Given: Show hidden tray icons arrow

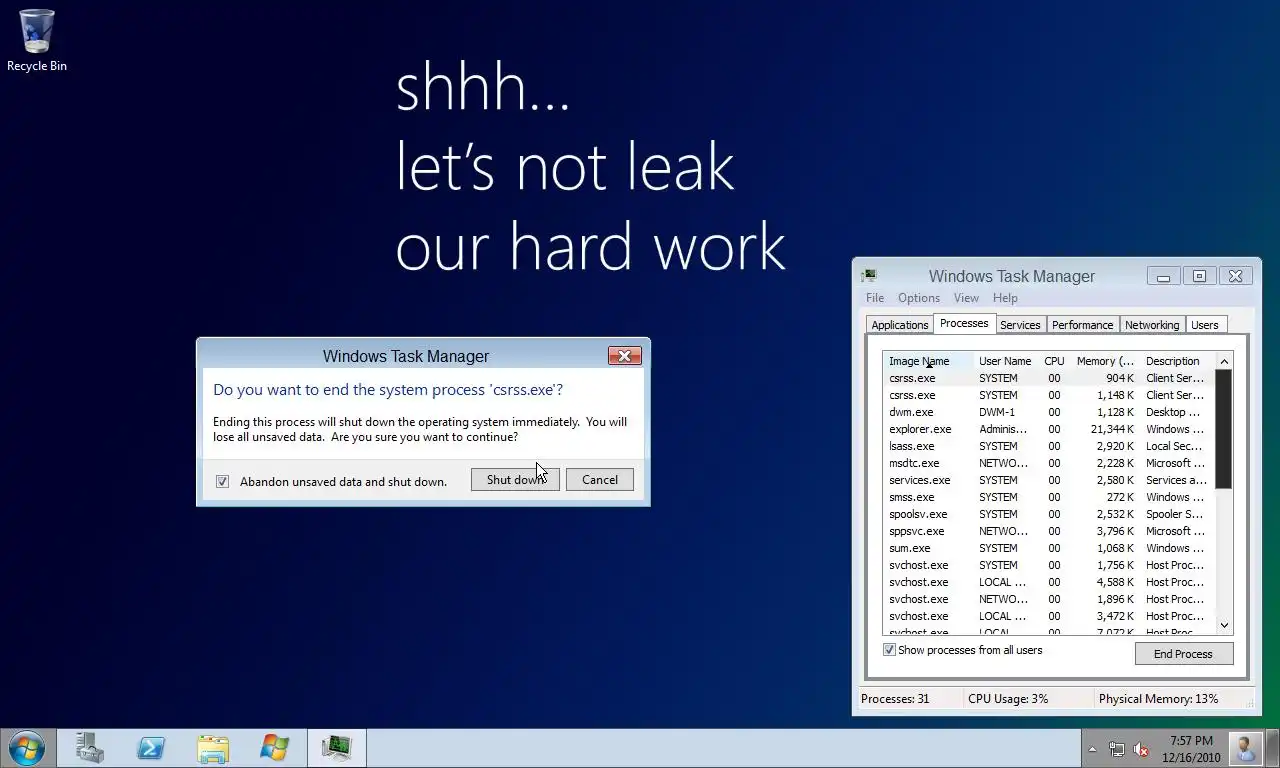Looking at the screenshot, I should [1092, 749].
